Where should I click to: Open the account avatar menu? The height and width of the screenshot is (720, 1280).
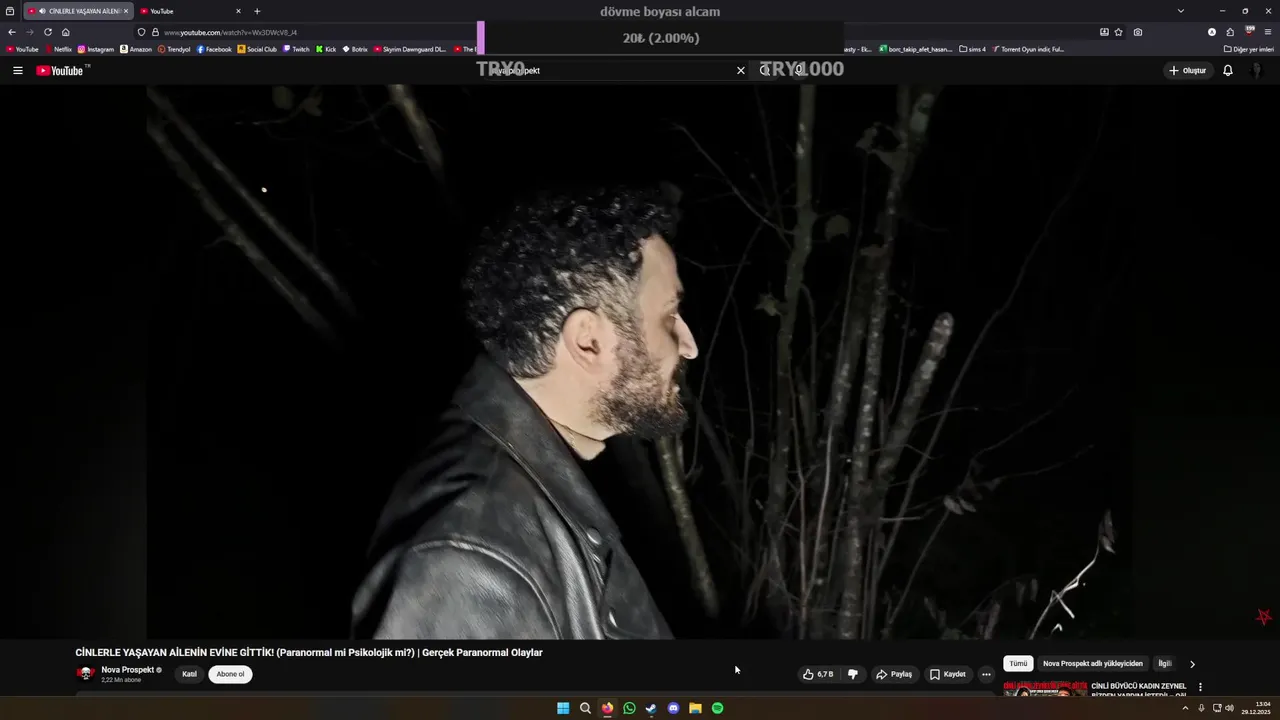[x=1257, y=70]
